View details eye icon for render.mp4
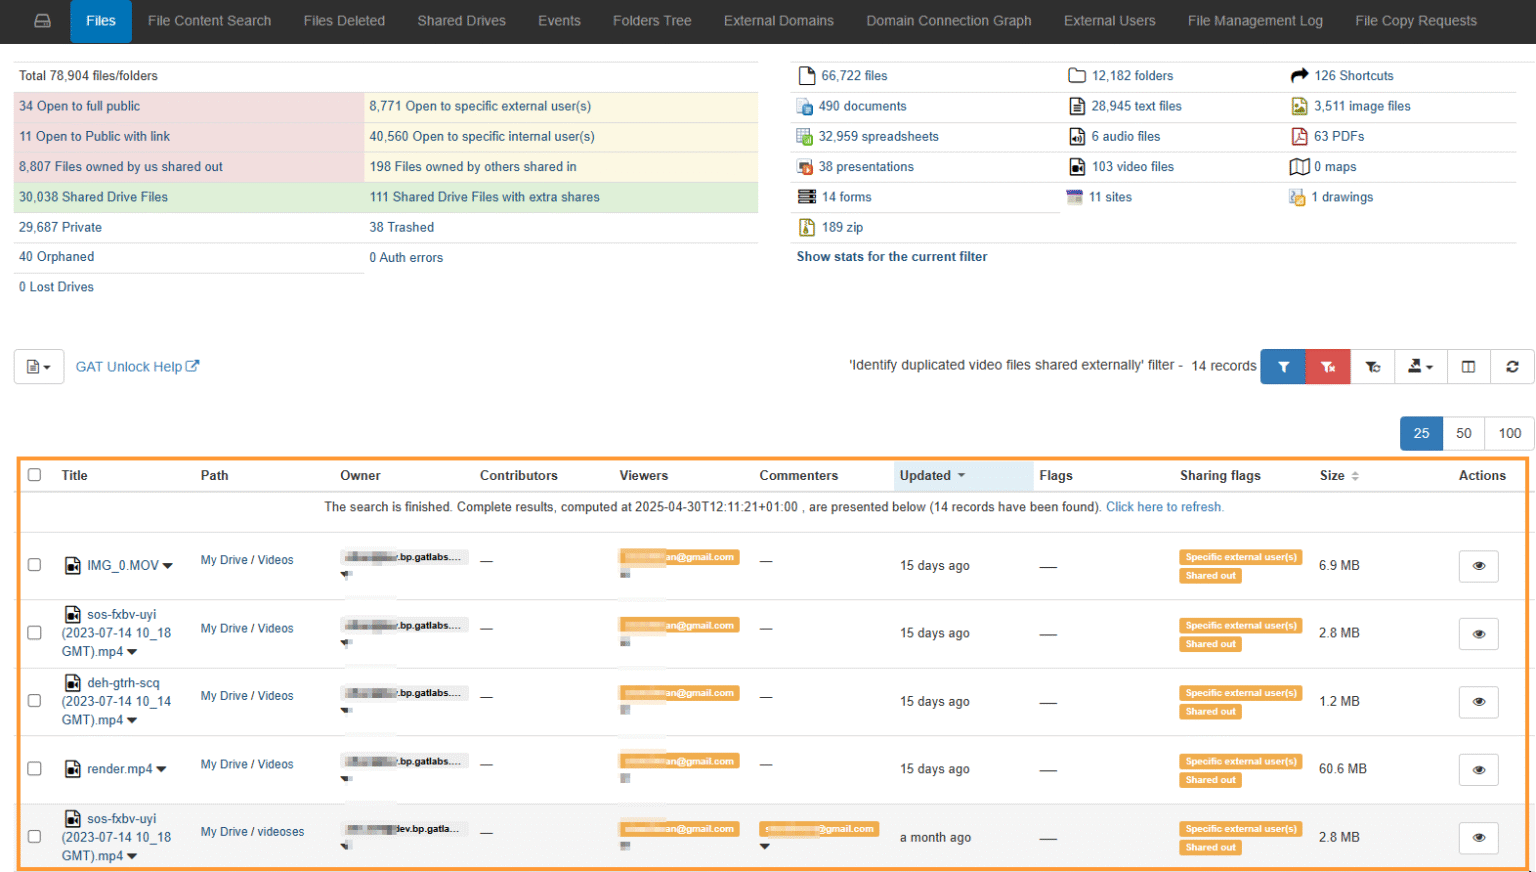 pos(1478,770)
